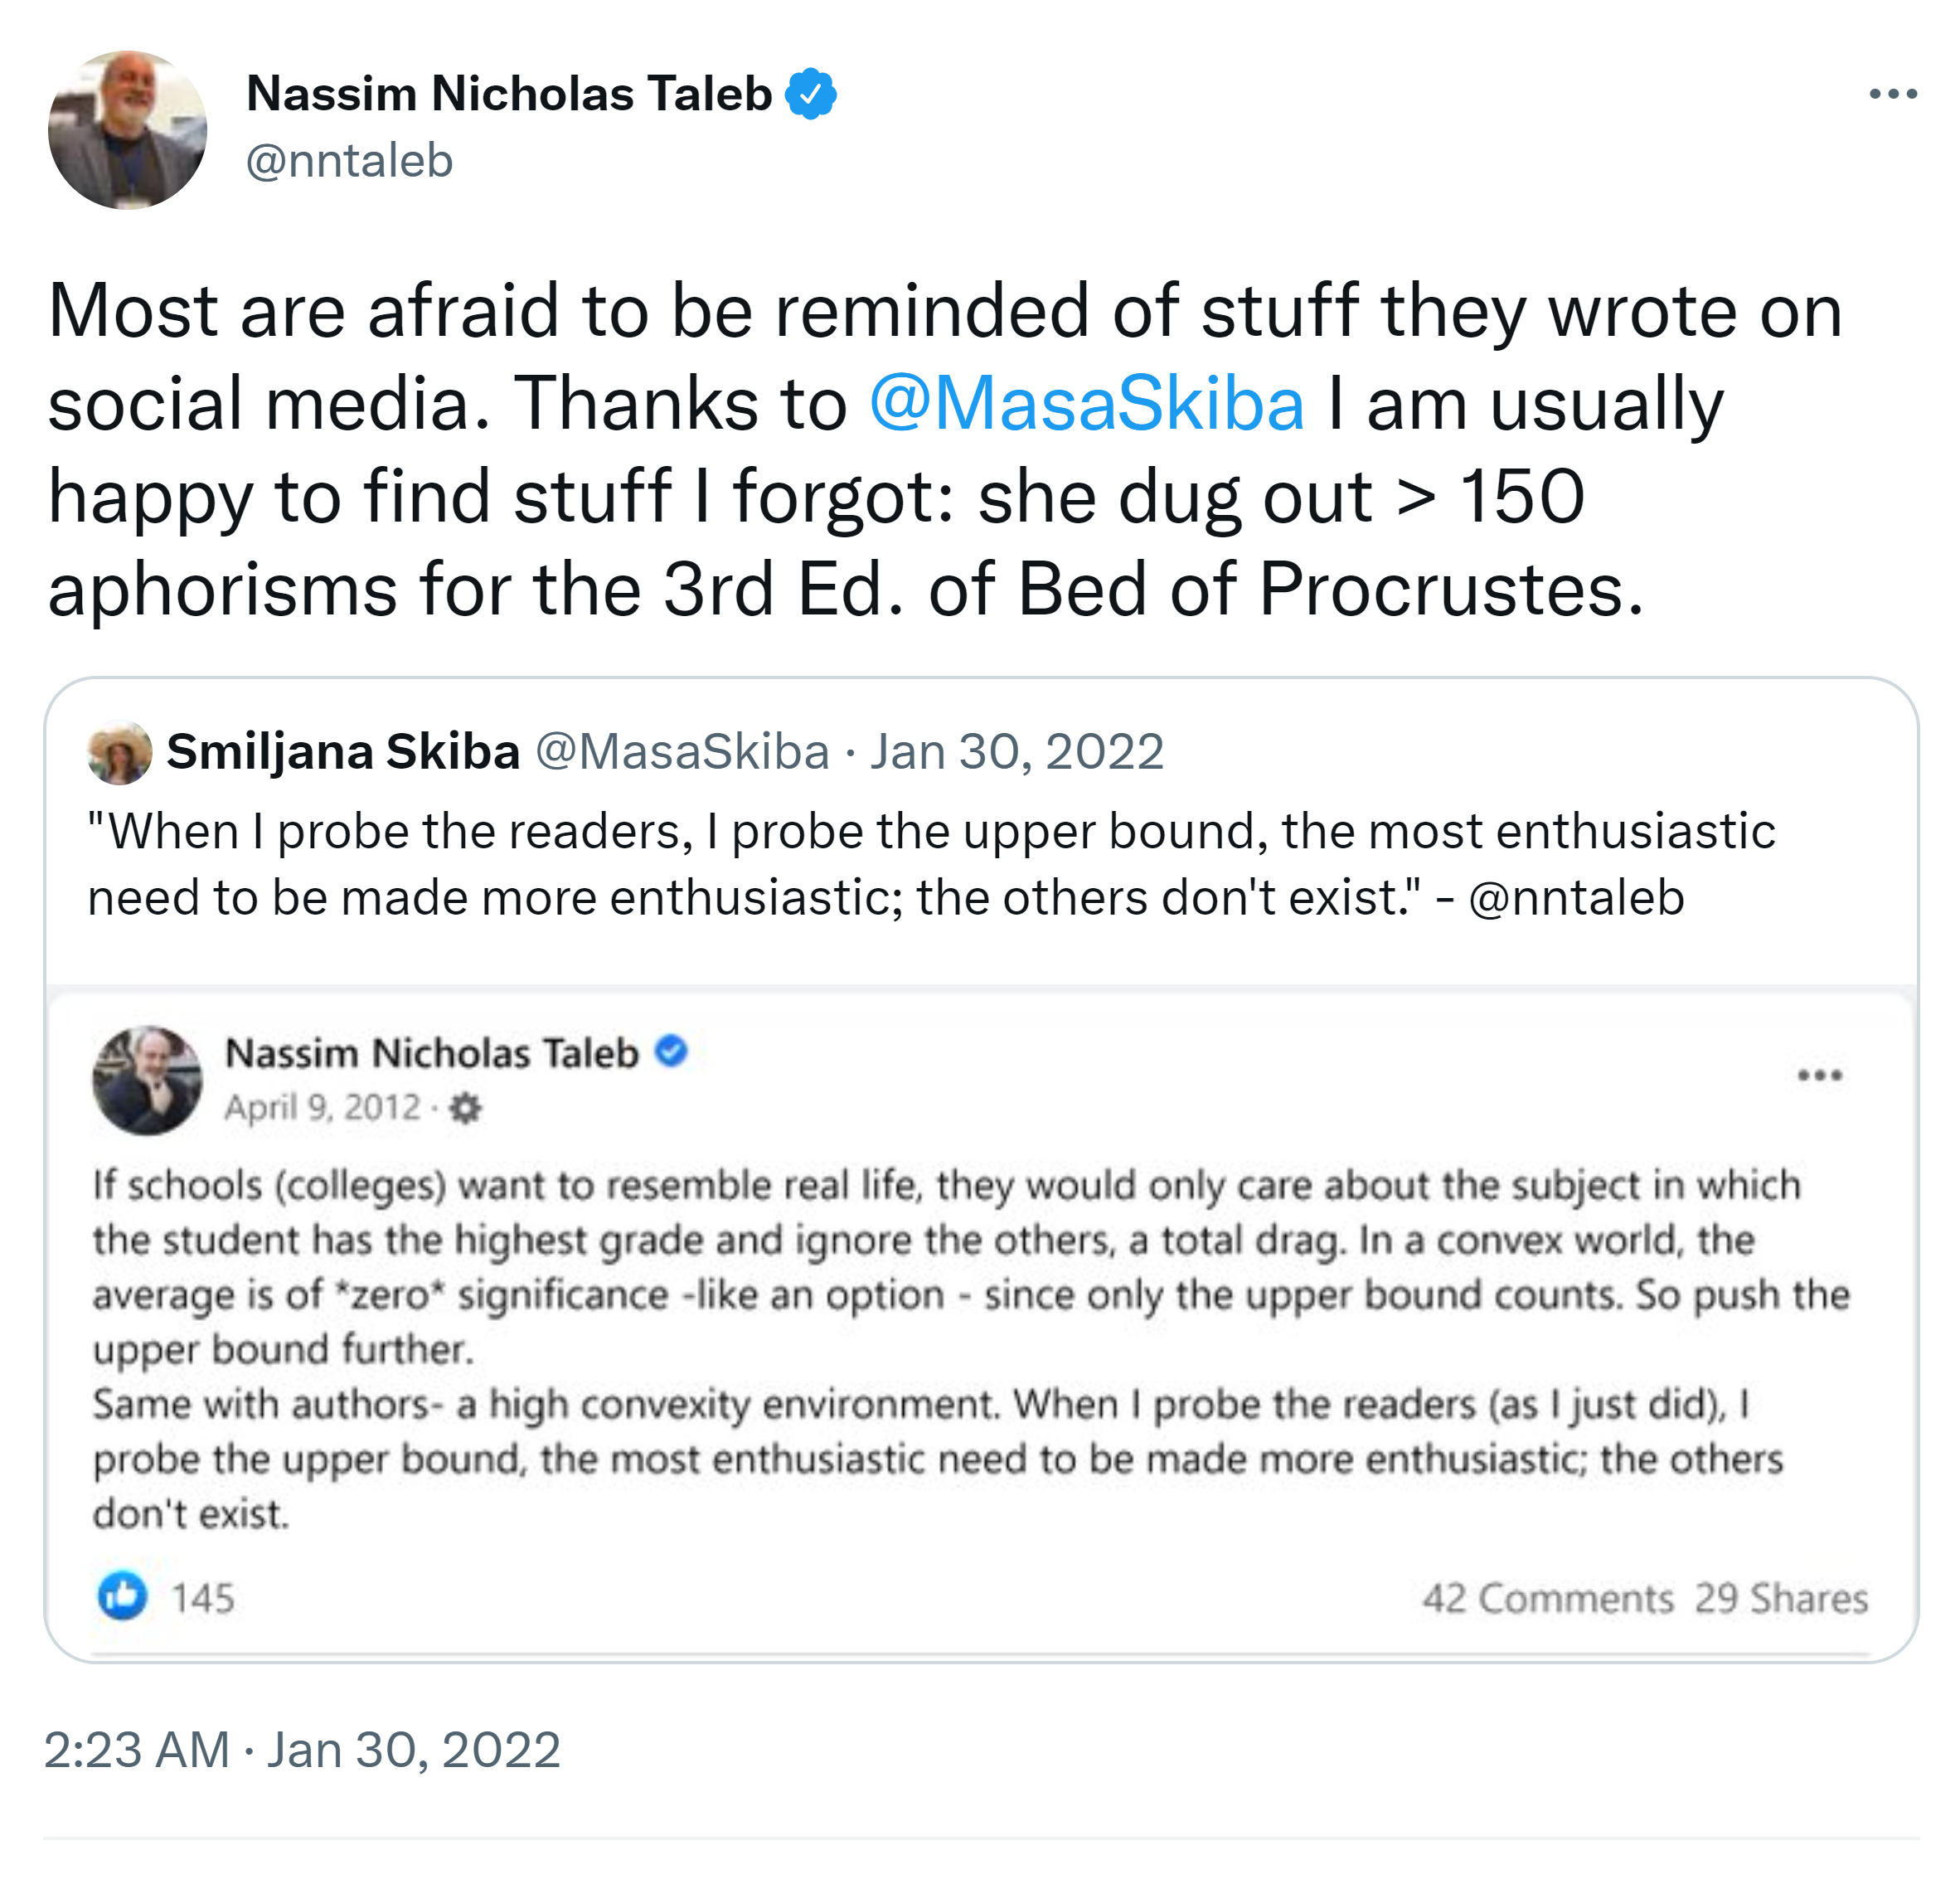Click the 29 Shares link

pos(1781,1598)
